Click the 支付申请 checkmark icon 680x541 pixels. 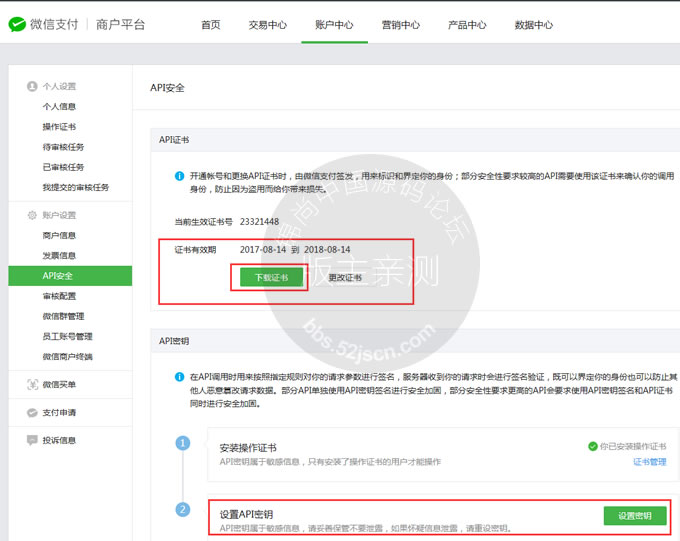[x=32, y=413]
